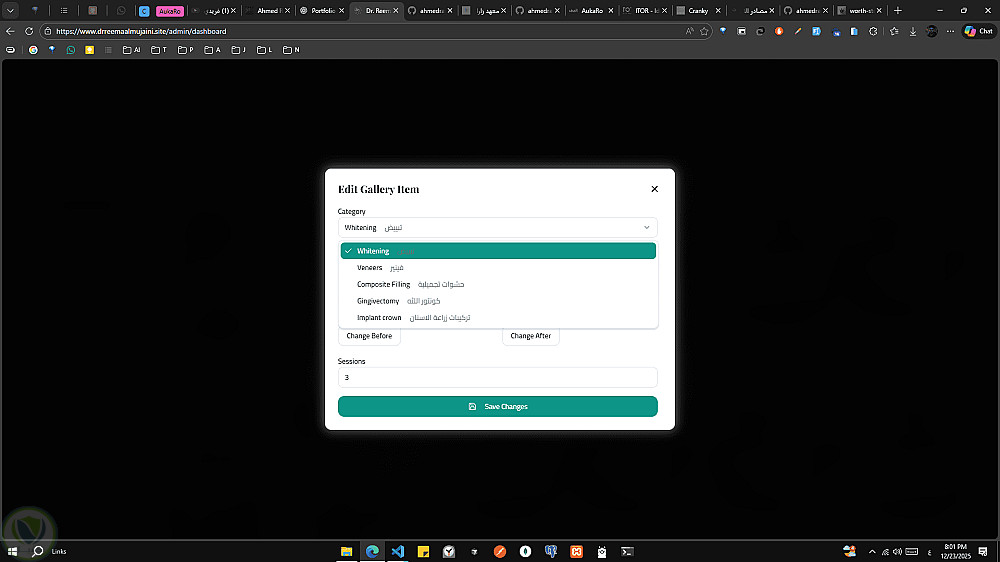Screen dimensions: 1000x562
Task: Open the orange flame extension icon
Action: [x=779, y=31]
